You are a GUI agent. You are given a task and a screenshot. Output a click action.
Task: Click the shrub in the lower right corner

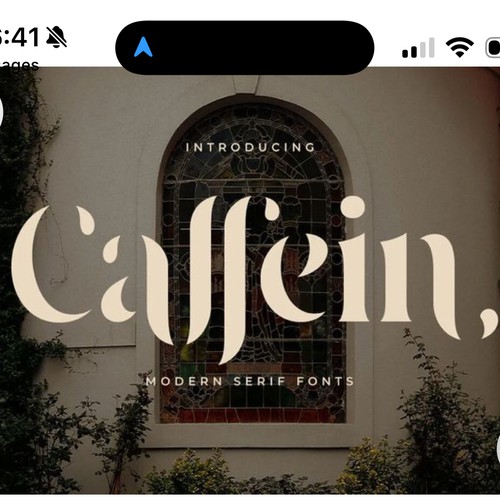[447, 433]
